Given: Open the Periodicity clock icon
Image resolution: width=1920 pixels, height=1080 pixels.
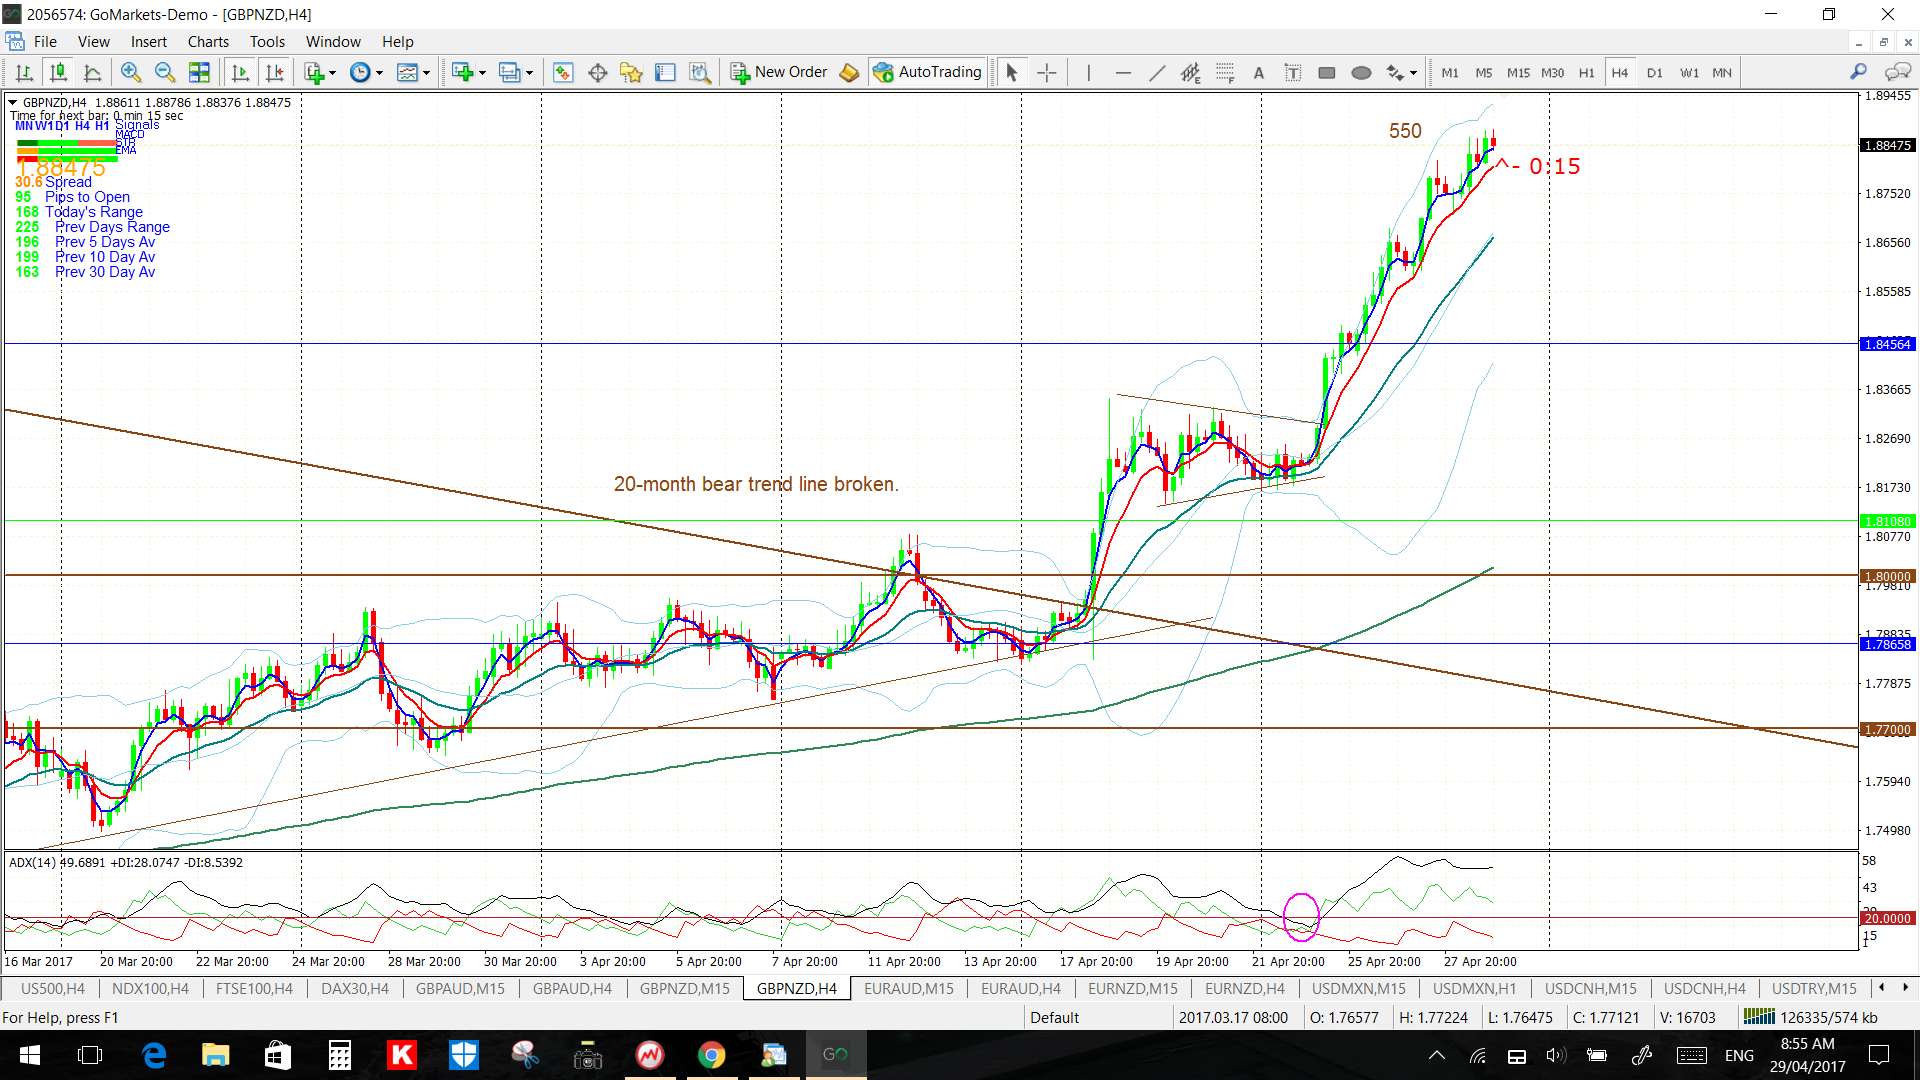Looking at the screenshot, I should pos(361,72).
